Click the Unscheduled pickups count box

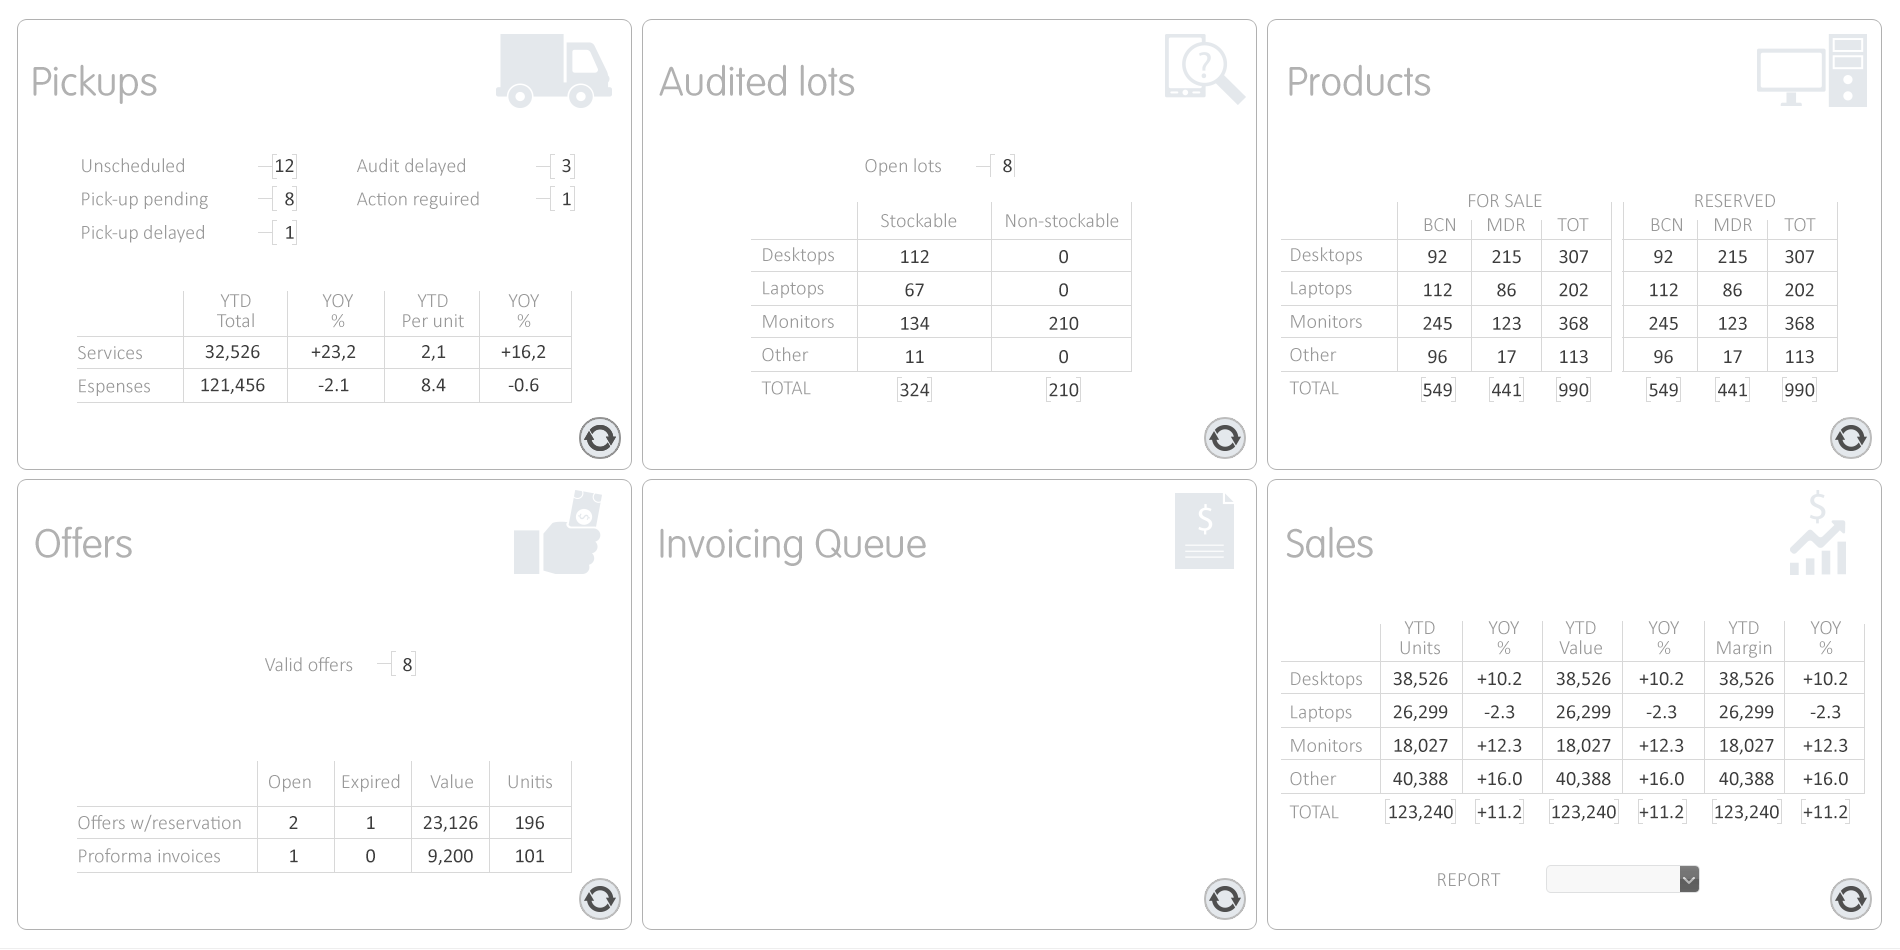[x=284, y=166]
